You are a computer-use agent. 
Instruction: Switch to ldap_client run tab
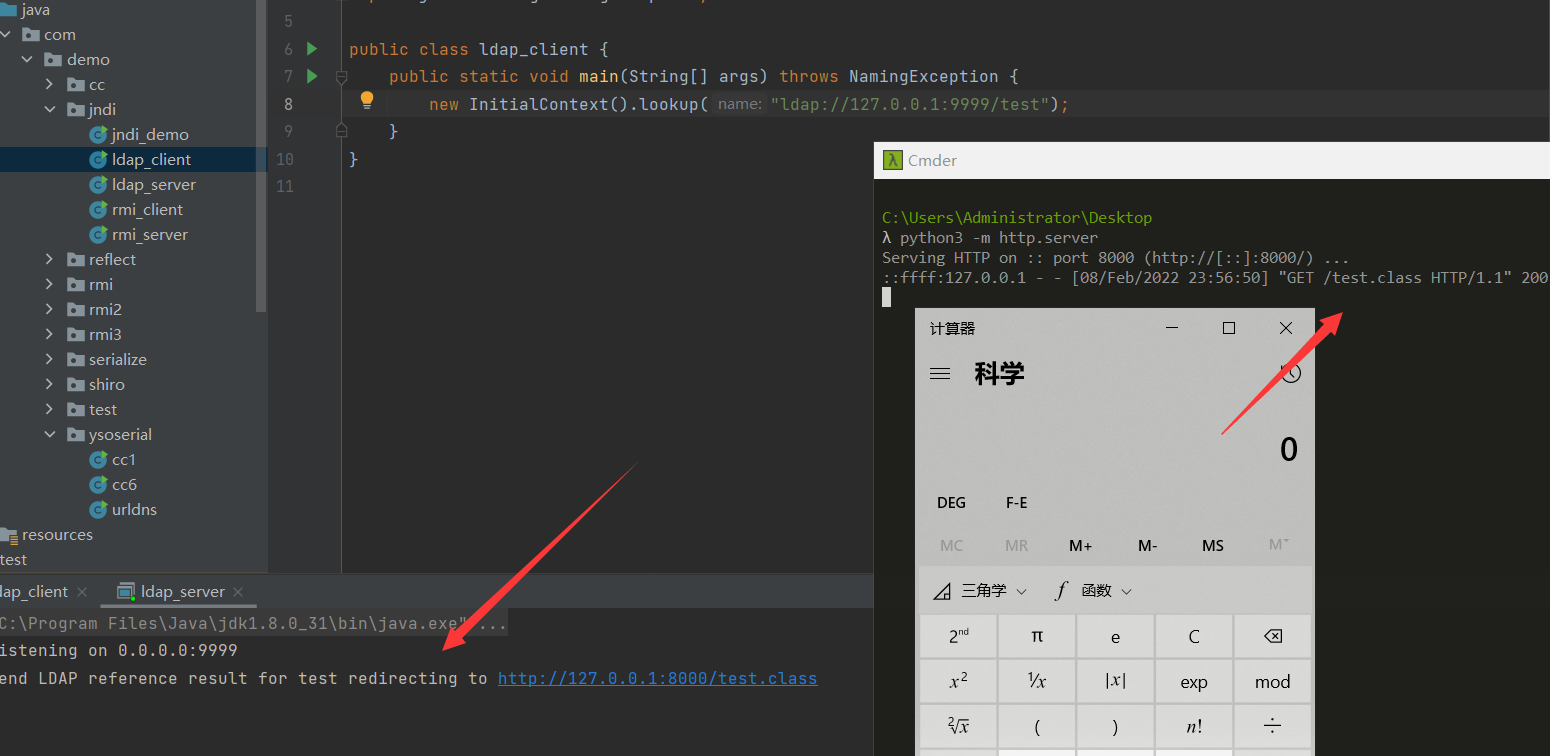point(34,591)
